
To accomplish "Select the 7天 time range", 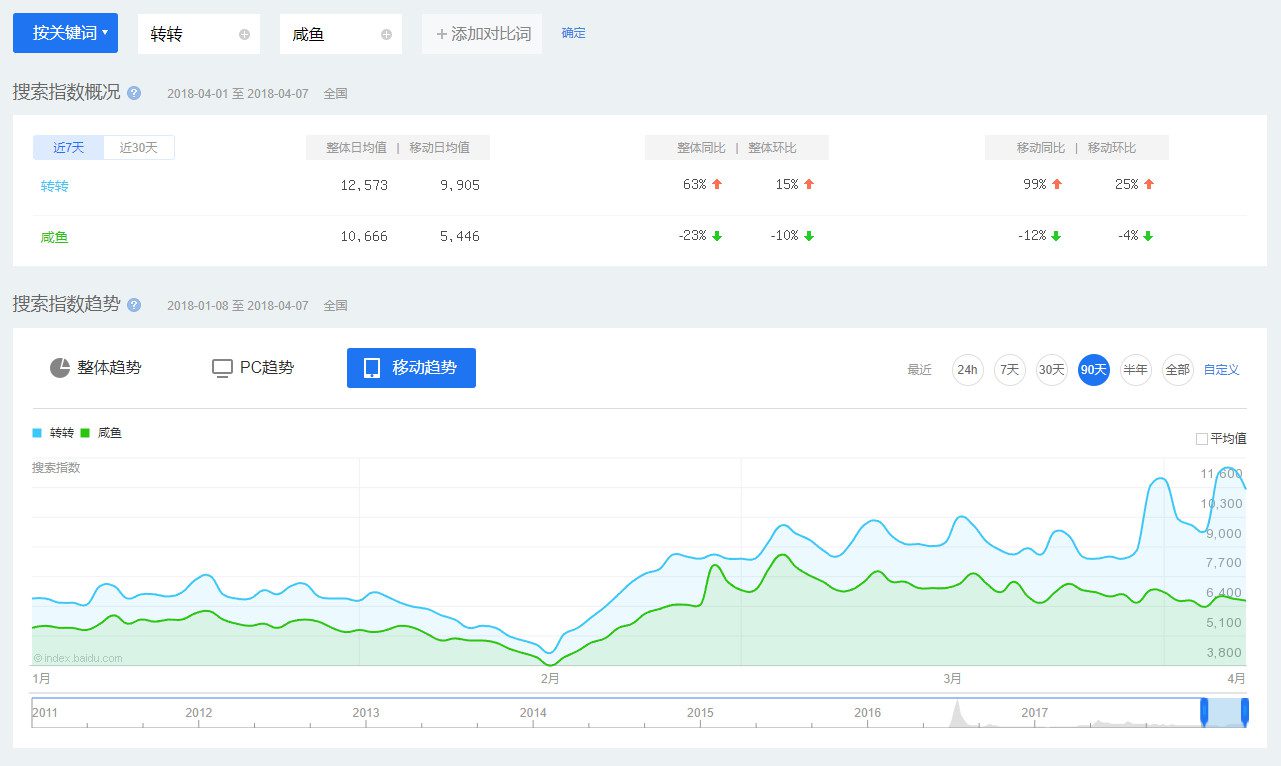I will pos(1010,370).
